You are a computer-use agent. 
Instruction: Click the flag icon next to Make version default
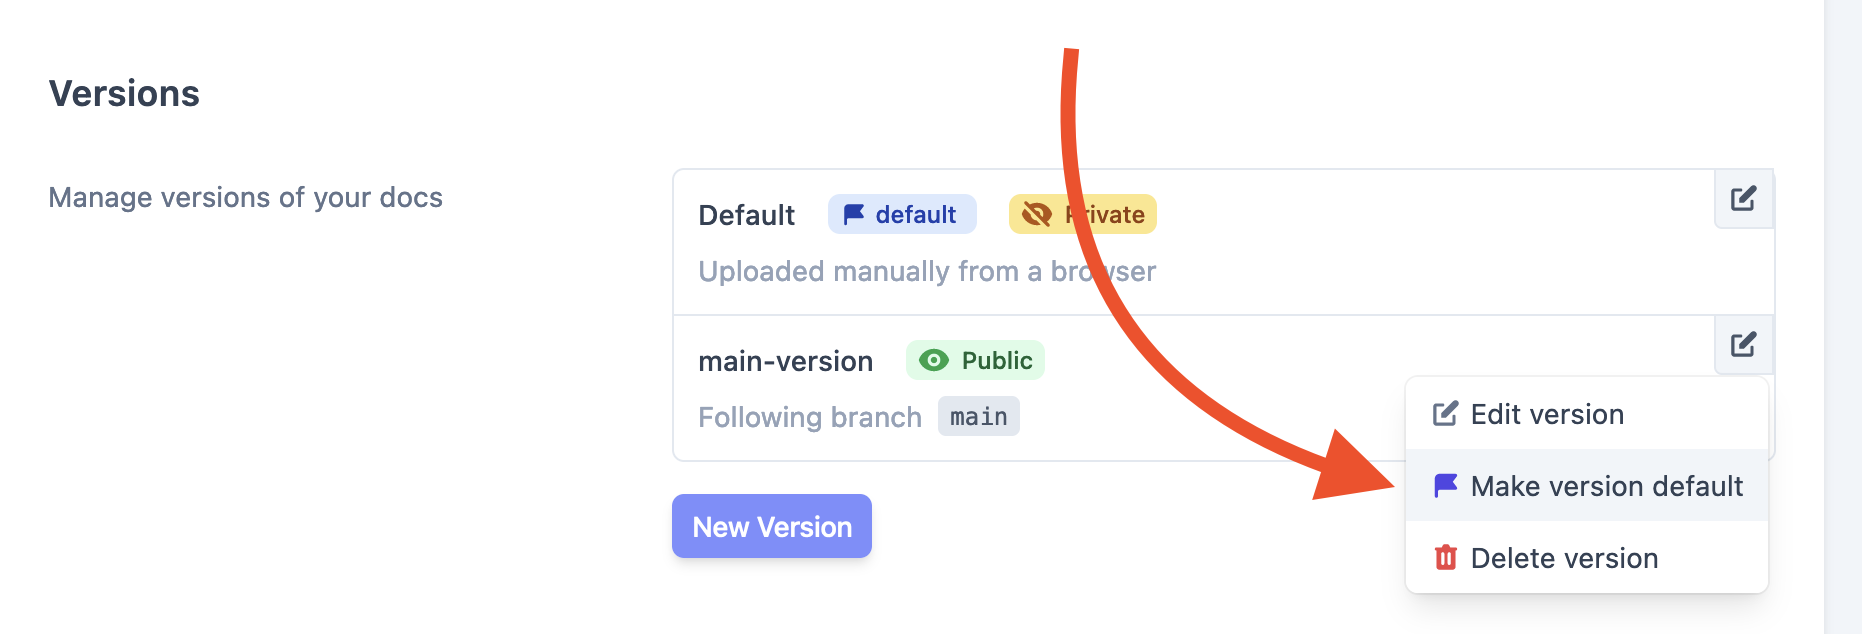[1444, 486]
